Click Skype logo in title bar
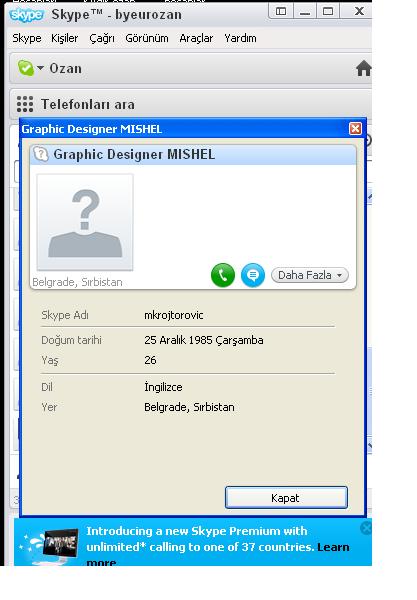 (26, 15)
